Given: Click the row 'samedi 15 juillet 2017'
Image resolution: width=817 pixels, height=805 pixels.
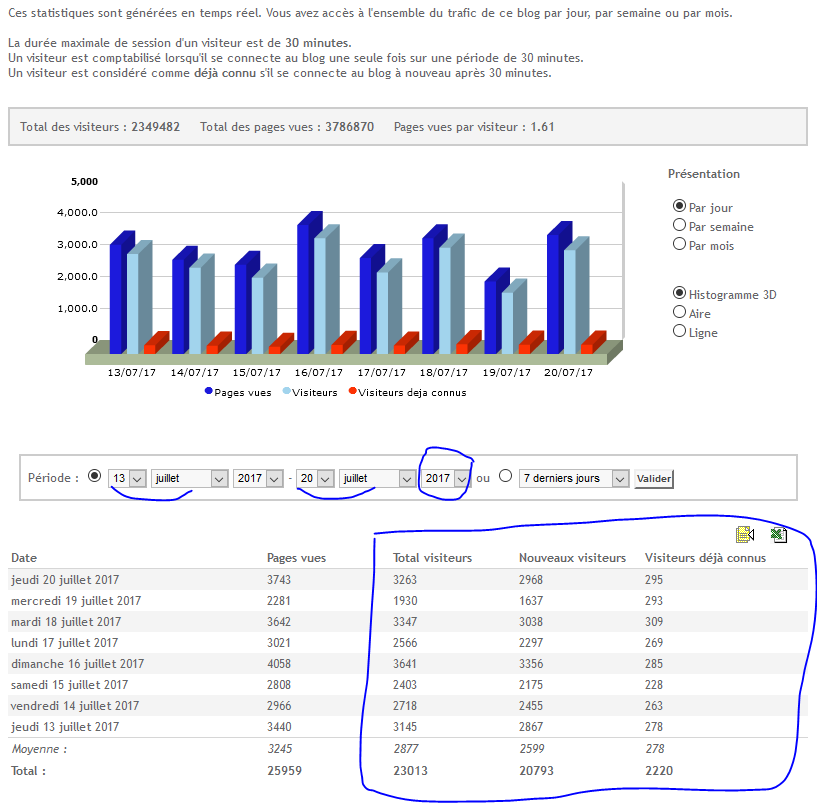Looking at the screenshot, I should point(408,685).
